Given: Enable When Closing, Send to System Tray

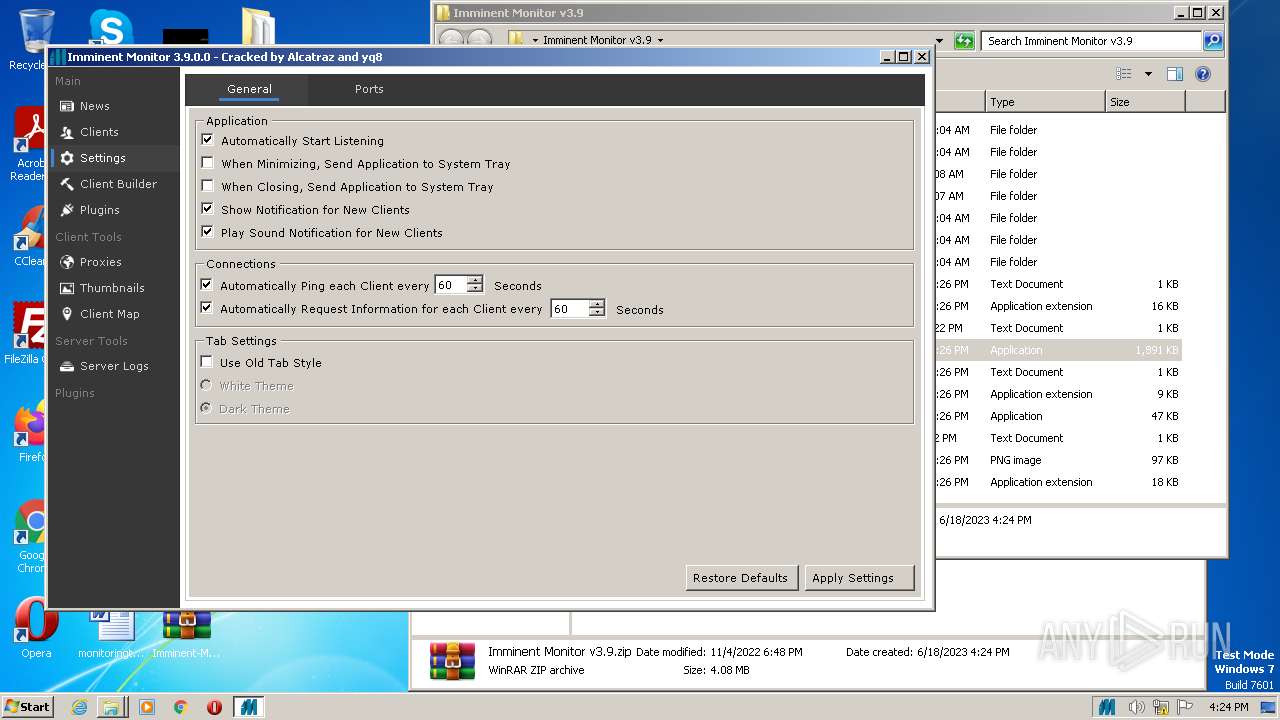Looking at the screenshot, I should pyautogui.click(x=207, y=186).
